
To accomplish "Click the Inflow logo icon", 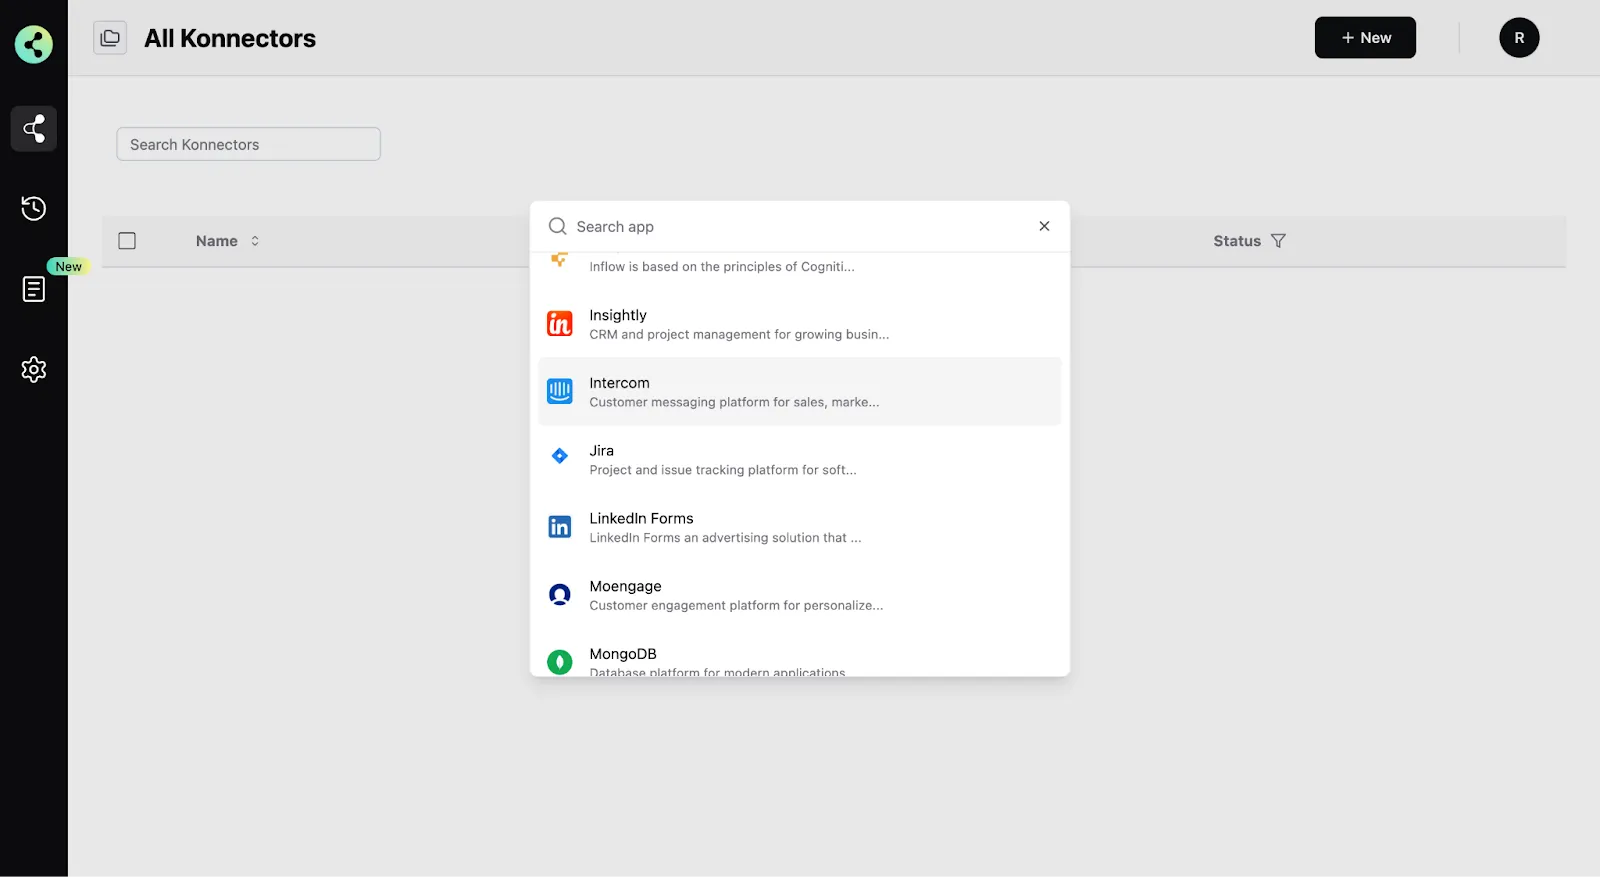I will [x=560, y=260].
